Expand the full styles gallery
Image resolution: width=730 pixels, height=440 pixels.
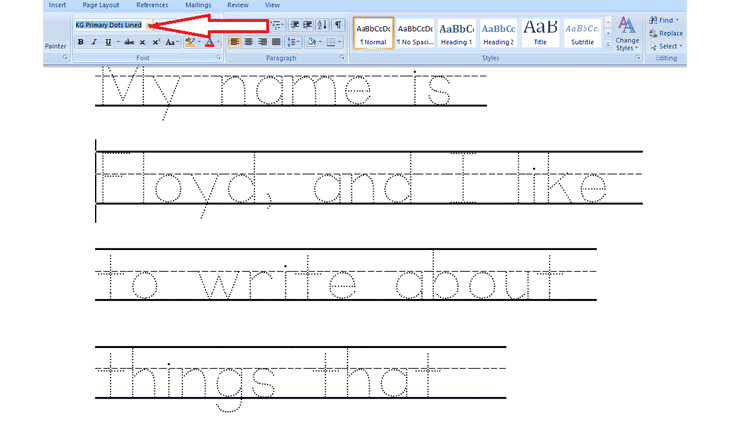(608, 44)
